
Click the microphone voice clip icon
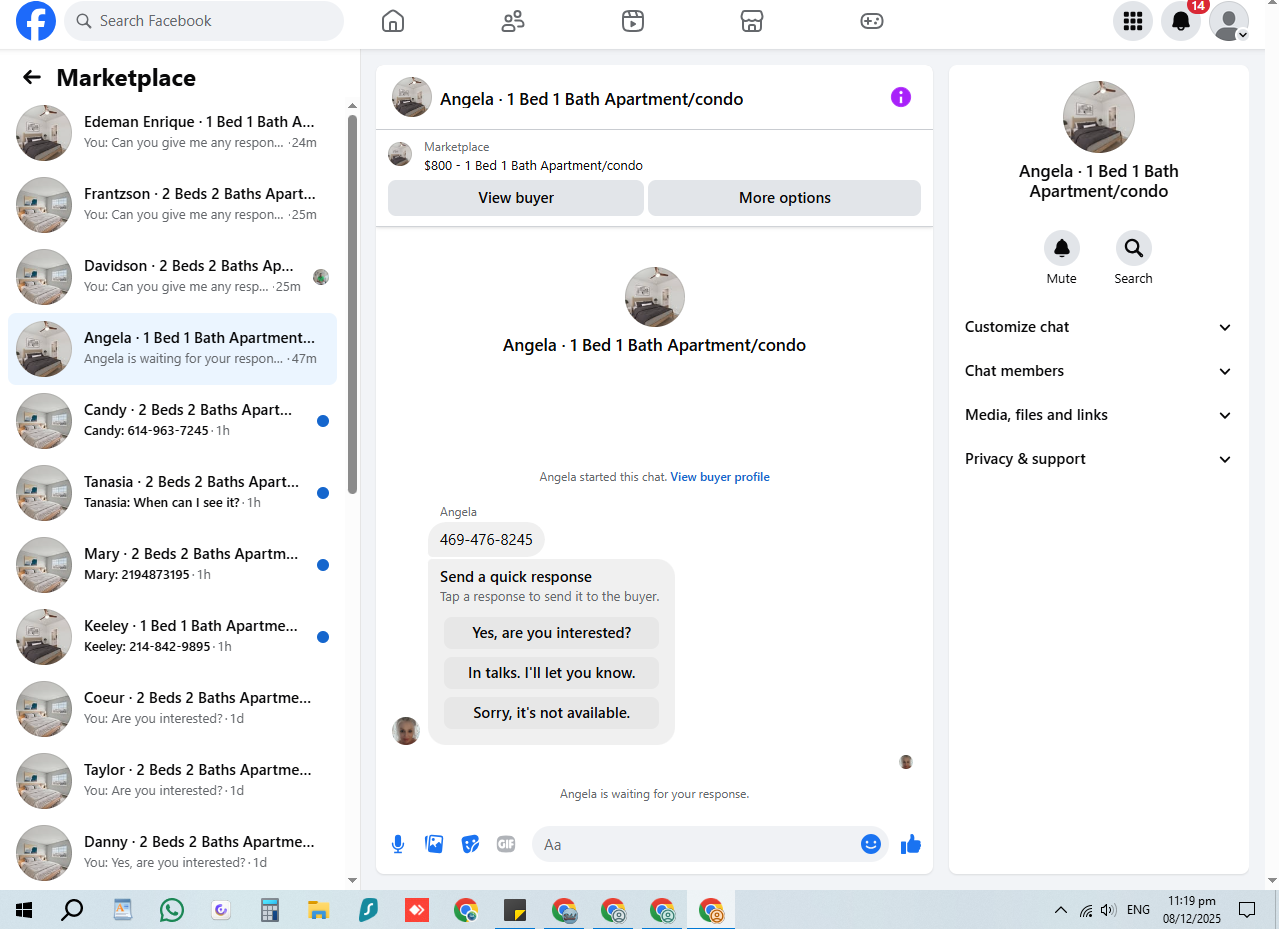pos(398,844)
